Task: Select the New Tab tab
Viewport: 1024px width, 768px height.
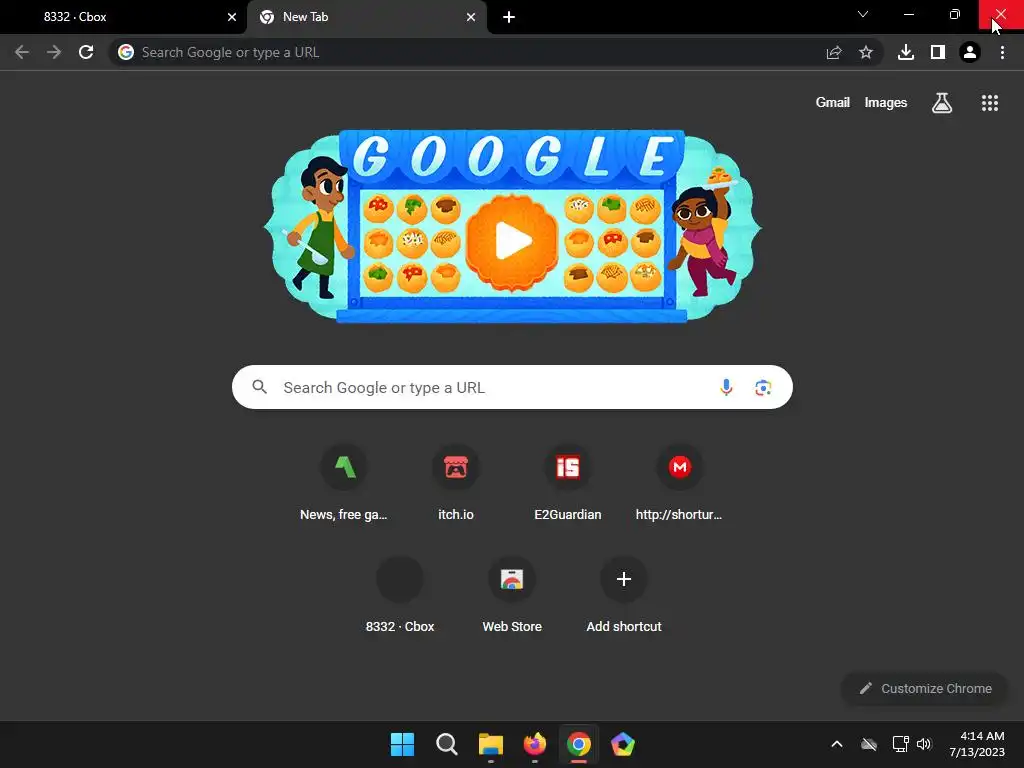Action: pos(366,17)
